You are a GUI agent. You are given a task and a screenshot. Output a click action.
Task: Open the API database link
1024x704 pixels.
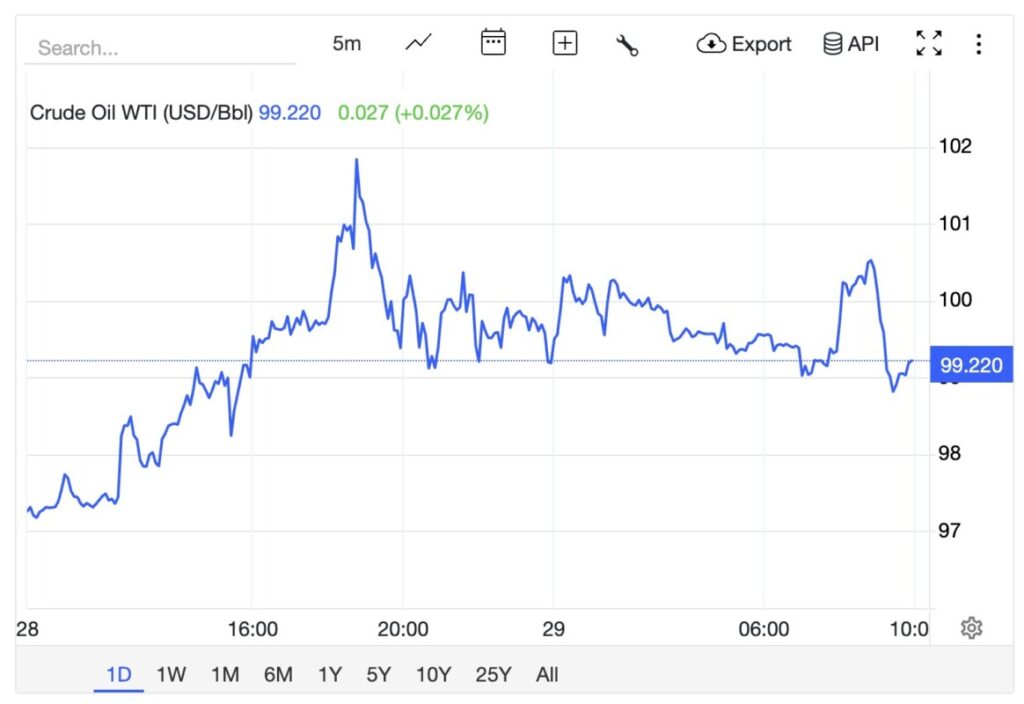851,44
